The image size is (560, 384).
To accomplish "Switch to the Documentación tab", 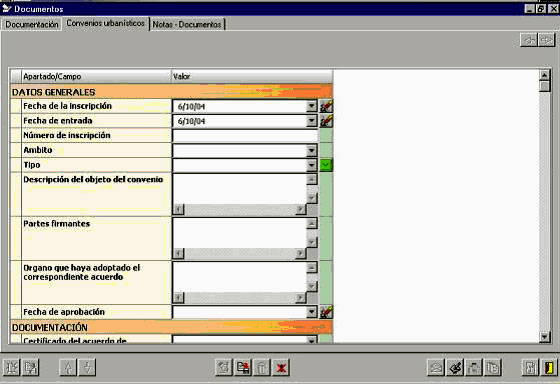I will 32,24.
